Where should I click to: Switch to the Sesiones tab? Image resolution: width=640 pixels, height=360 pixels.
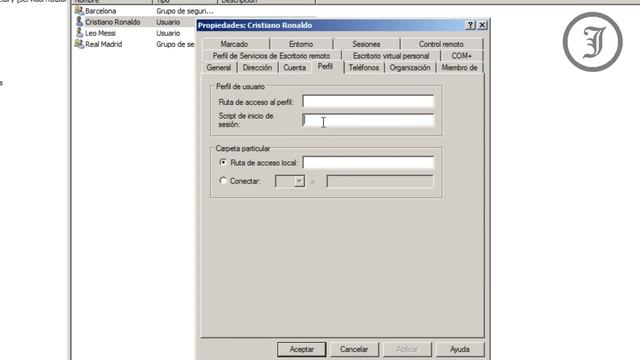(366, 44)
